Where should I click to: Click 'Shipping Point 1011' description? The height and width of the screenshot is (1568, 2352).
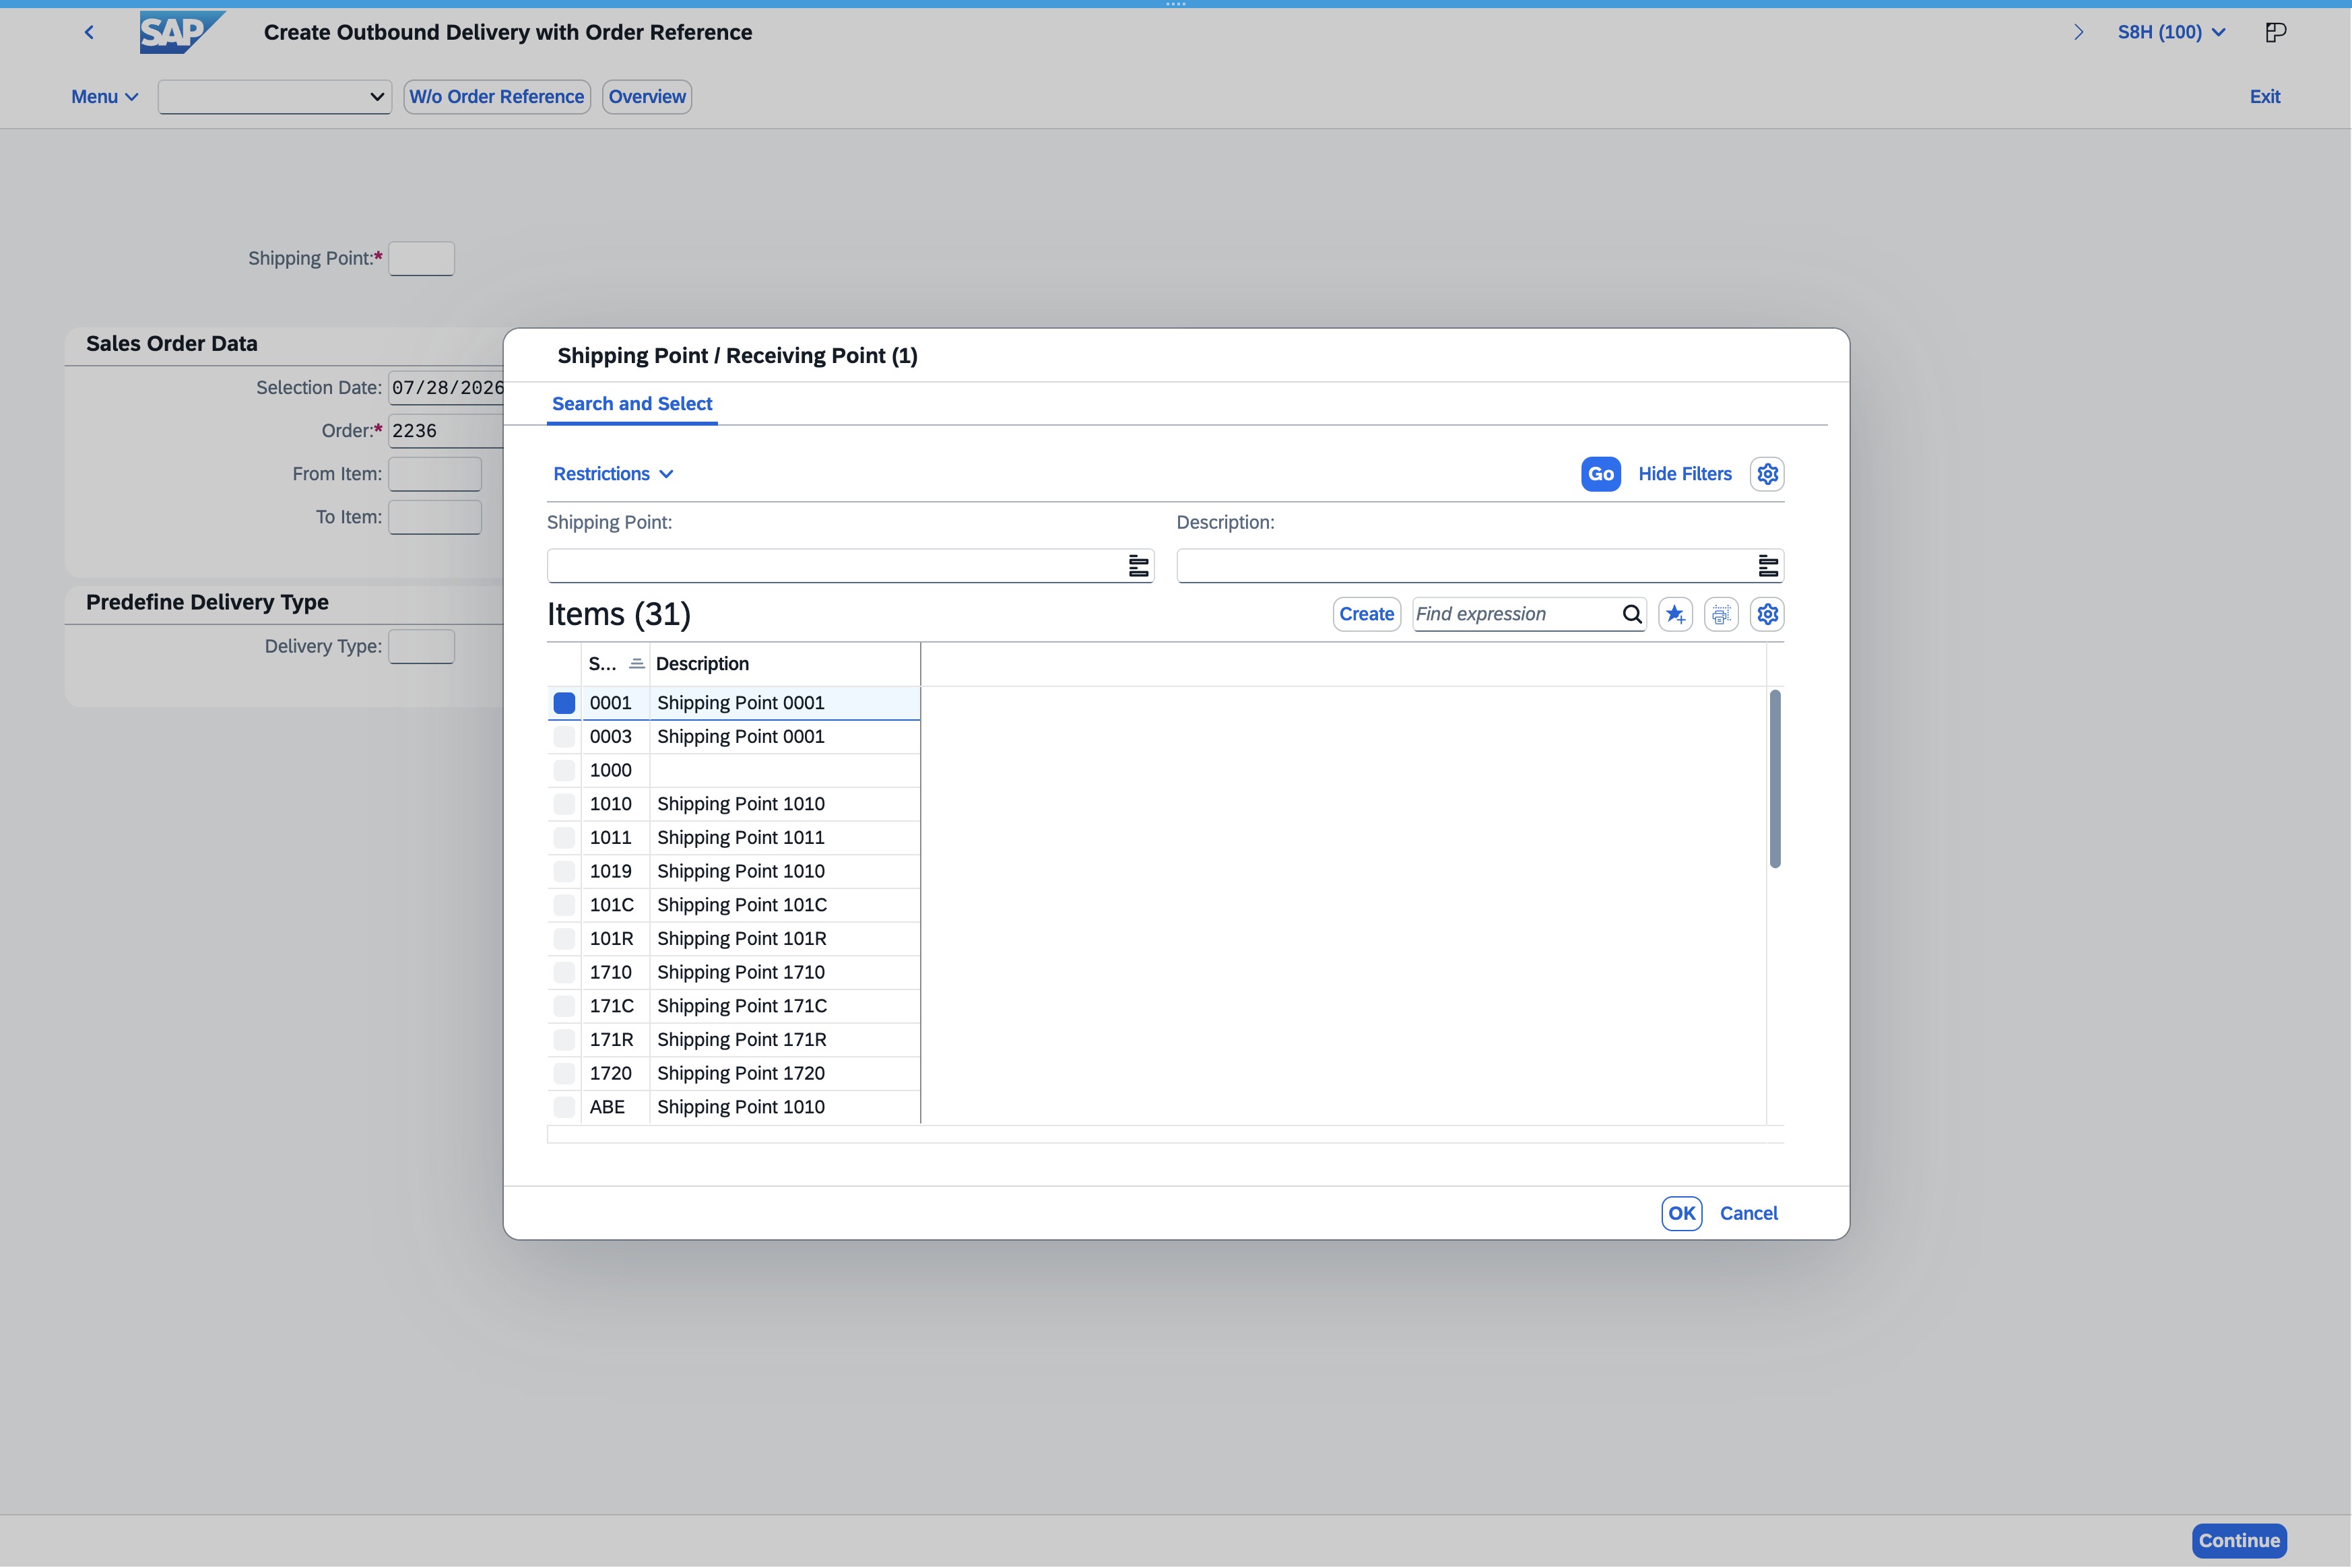tap(740, 838)
